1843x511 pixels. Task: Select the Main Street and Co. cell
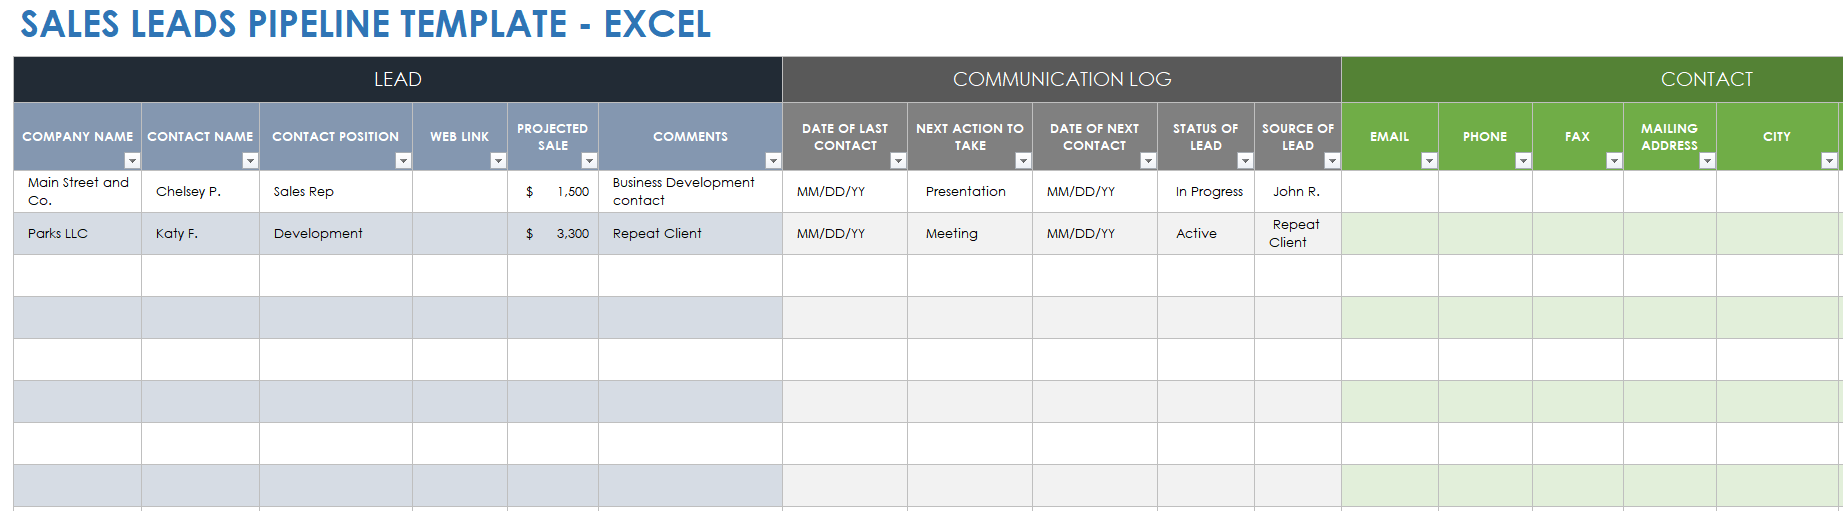pos(78,192)
